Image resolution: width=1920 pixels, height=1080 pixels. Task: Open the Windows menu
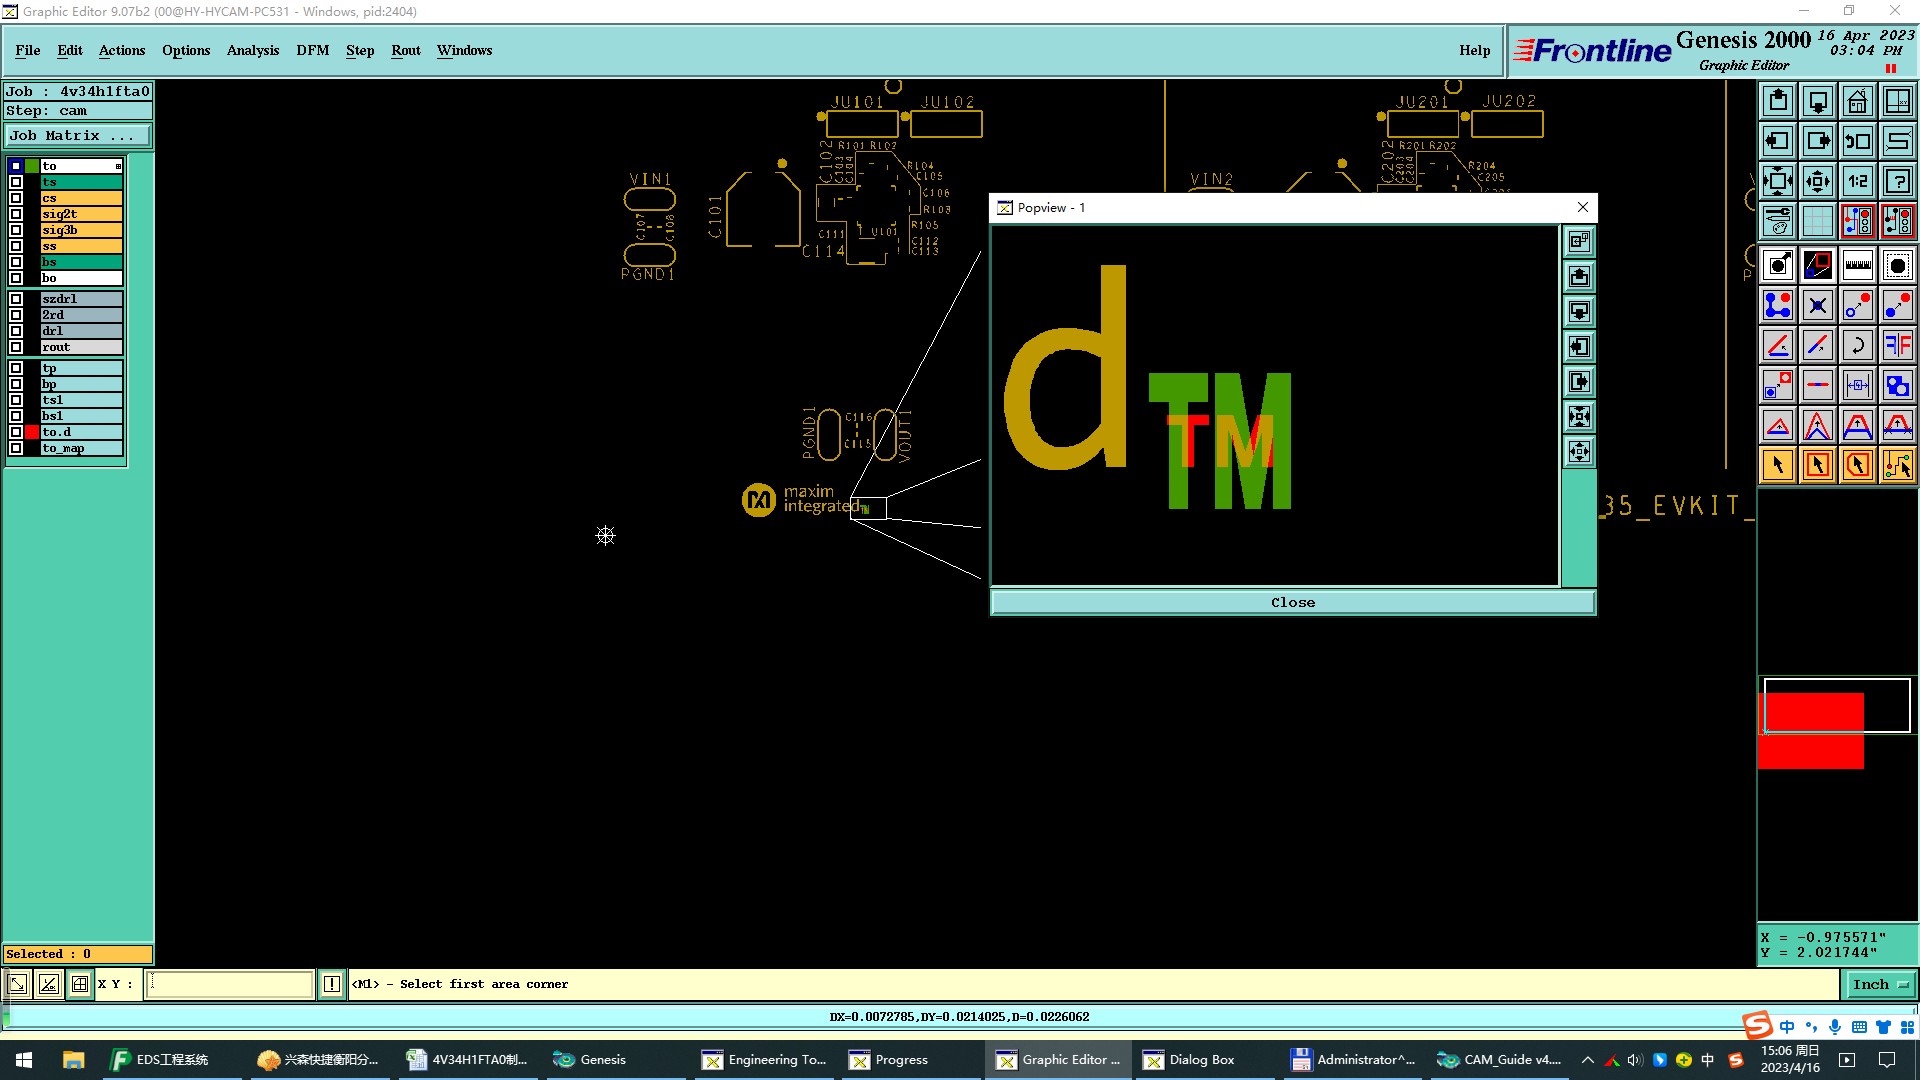464,50
